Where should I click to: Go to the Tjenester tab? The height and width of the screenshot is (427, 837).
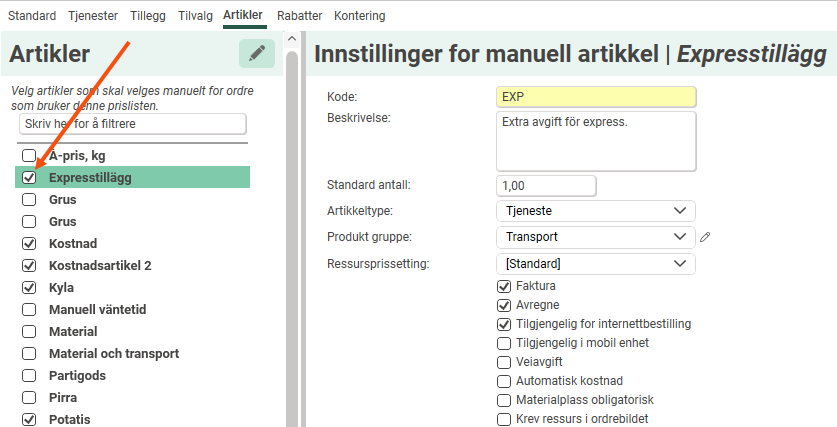pyautogui.click(x=93, y=16)
